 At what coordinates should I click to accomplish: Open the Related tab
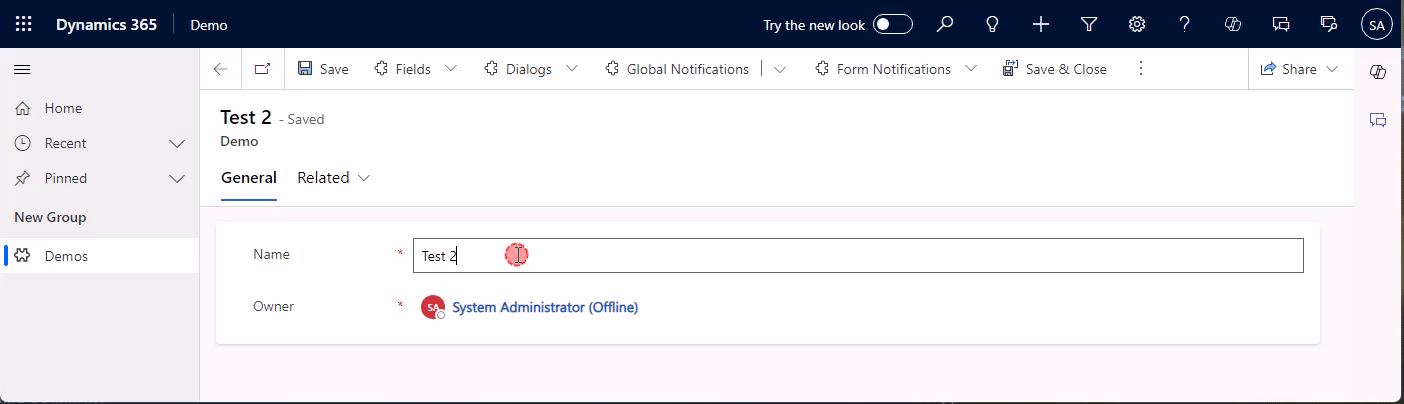[x=323, y=178]
